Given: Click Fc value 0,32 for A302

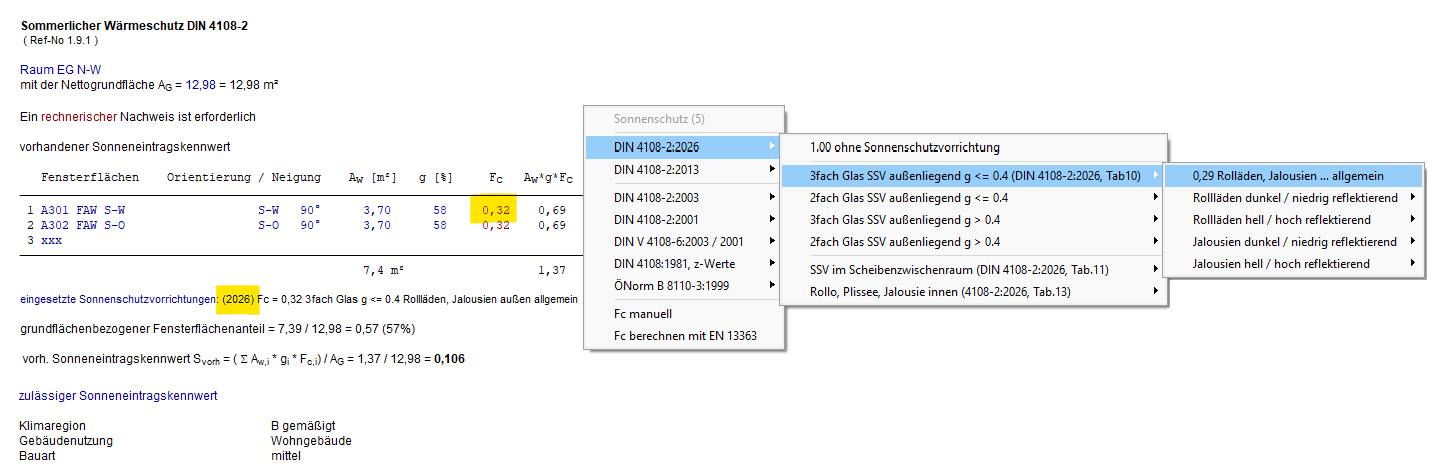Looking at the screenshot, I should (x=496, y=225).
